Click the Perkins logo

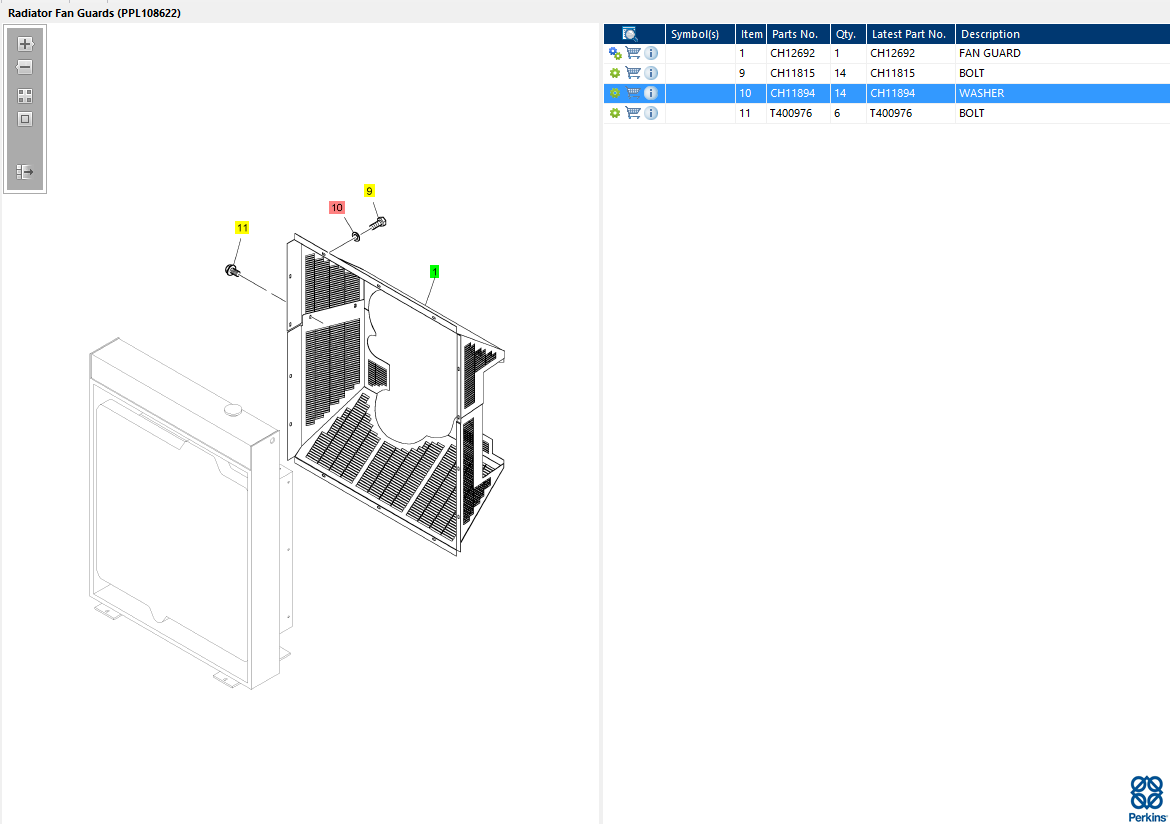pyautogui.click(x=1147, y=799)
